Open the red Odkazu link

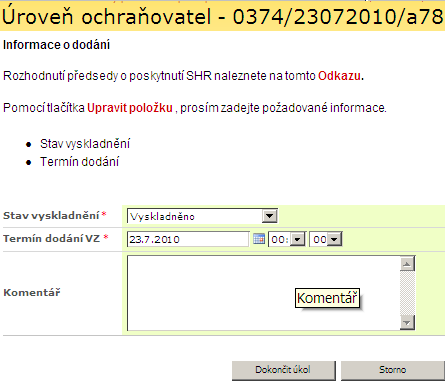[339, 76]
